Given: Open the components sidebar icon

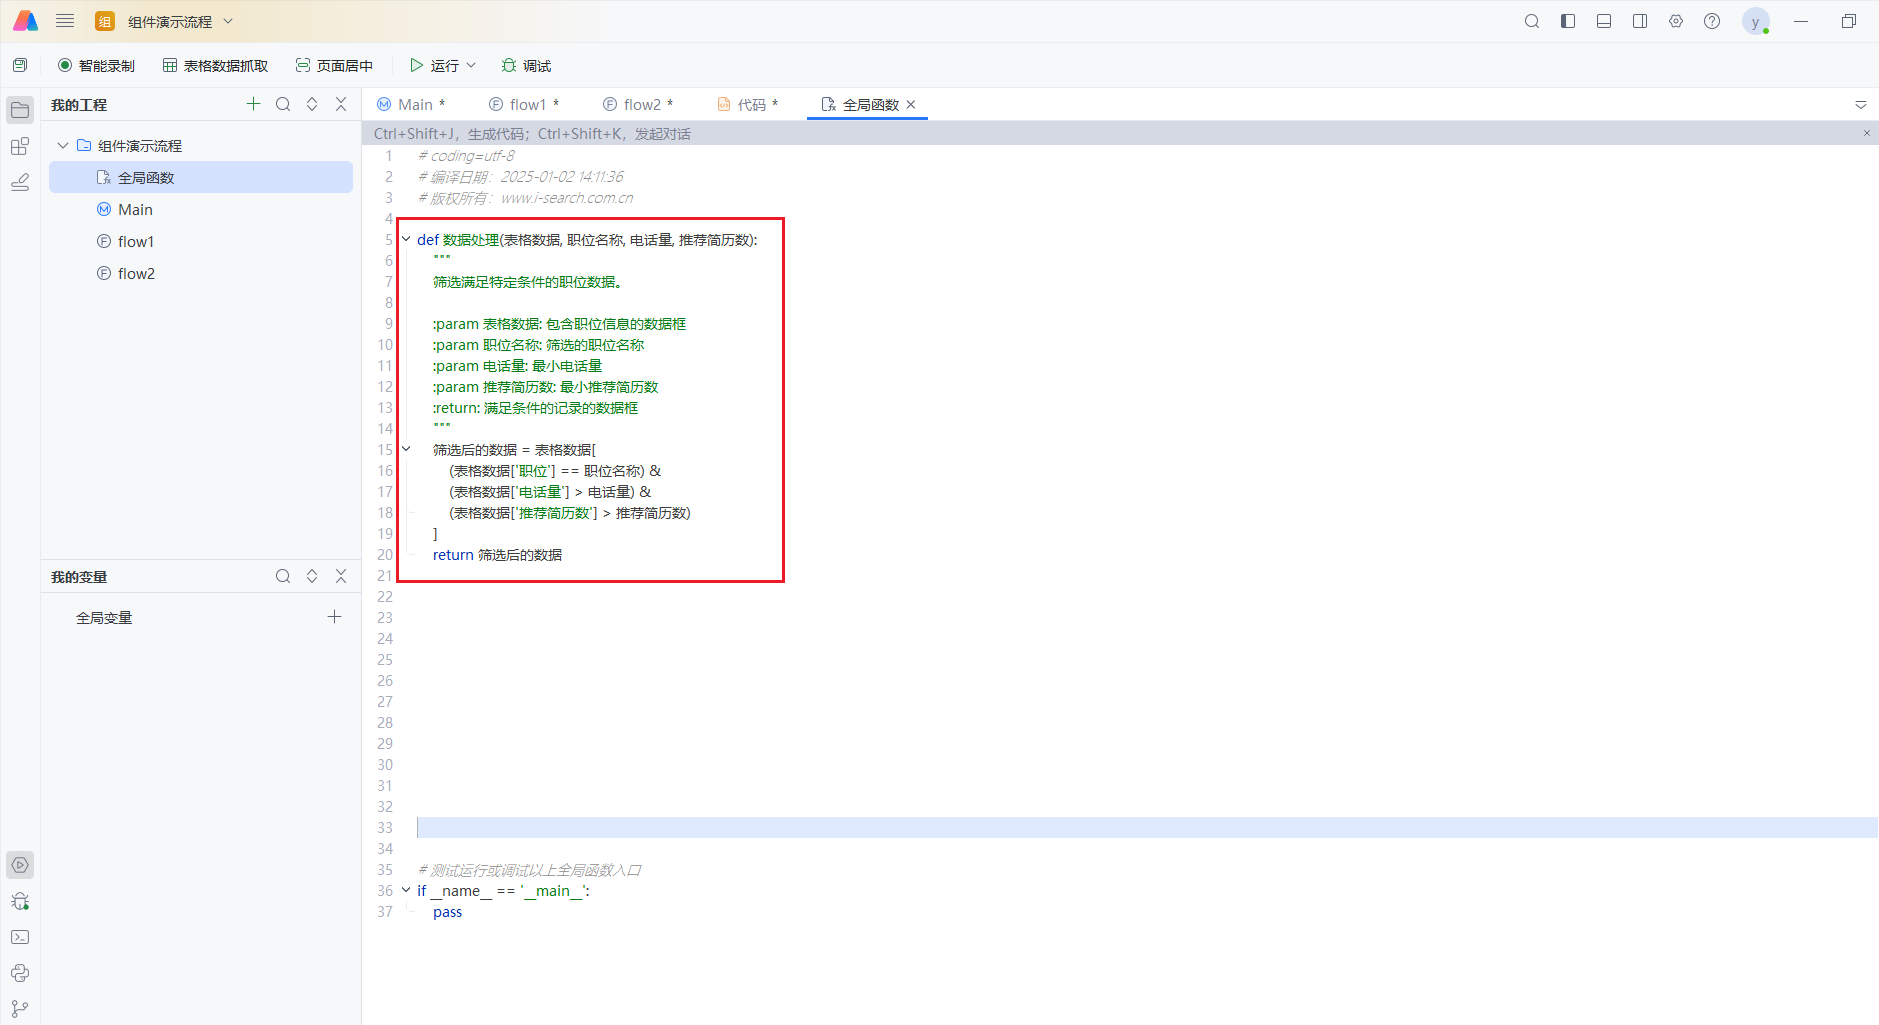Looking at the screenshot, I should pyautogui.click(x=20, y=146).
